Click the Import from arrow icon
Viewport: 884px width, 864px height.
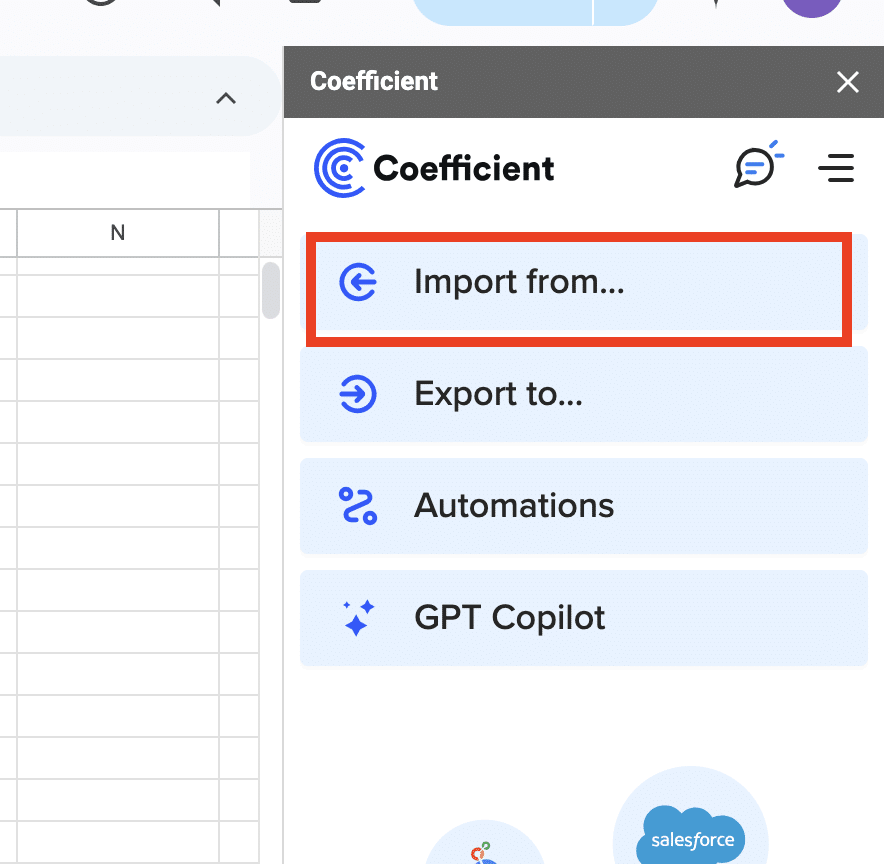pos(357,283)
